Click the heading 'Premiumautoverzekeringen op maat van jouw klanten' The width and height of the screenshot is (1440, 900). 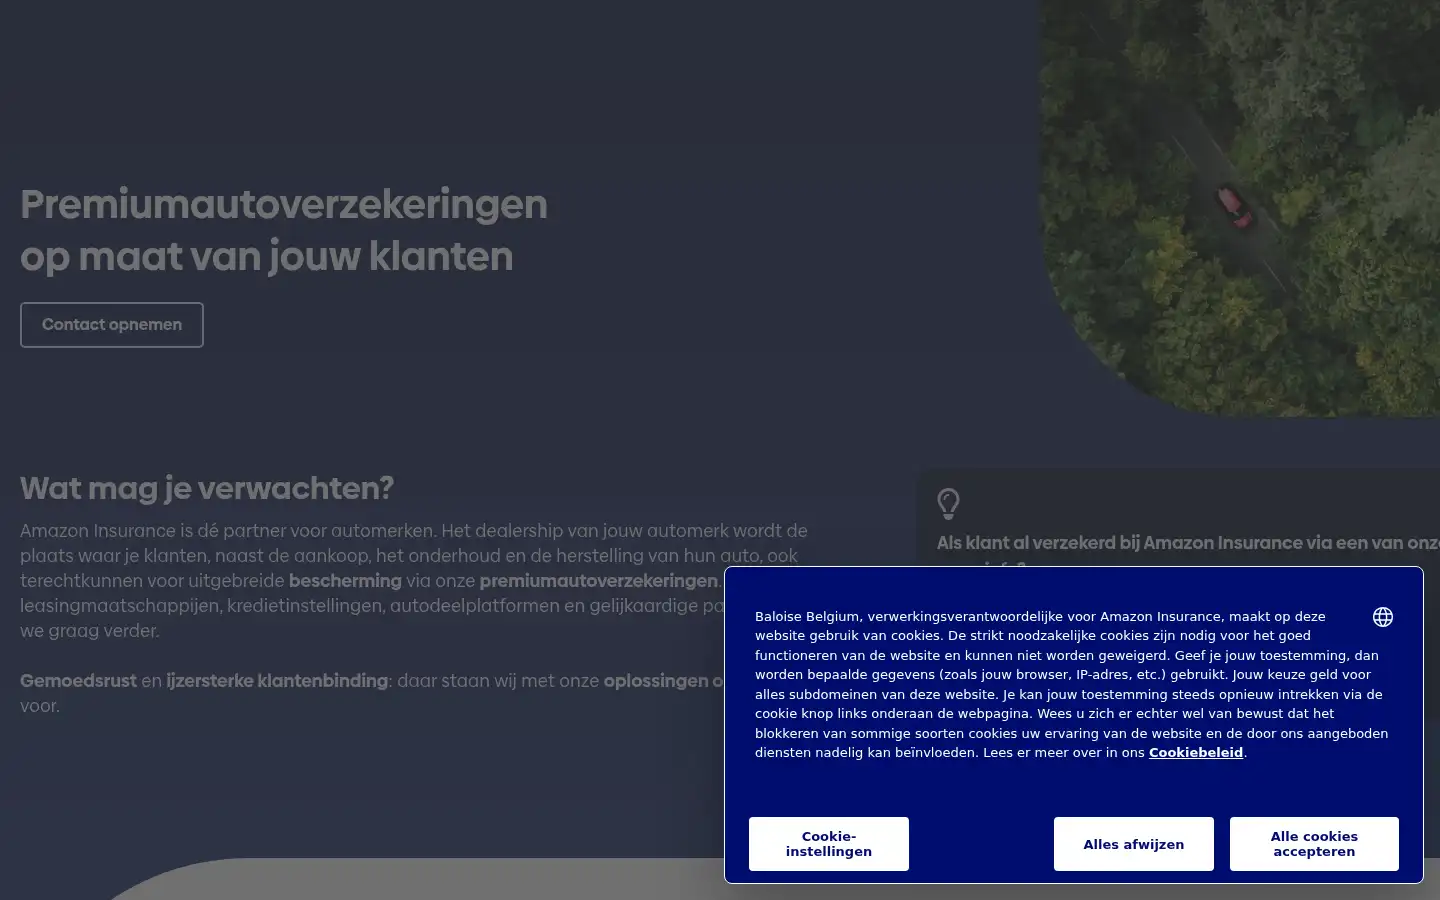click(284, 230)
